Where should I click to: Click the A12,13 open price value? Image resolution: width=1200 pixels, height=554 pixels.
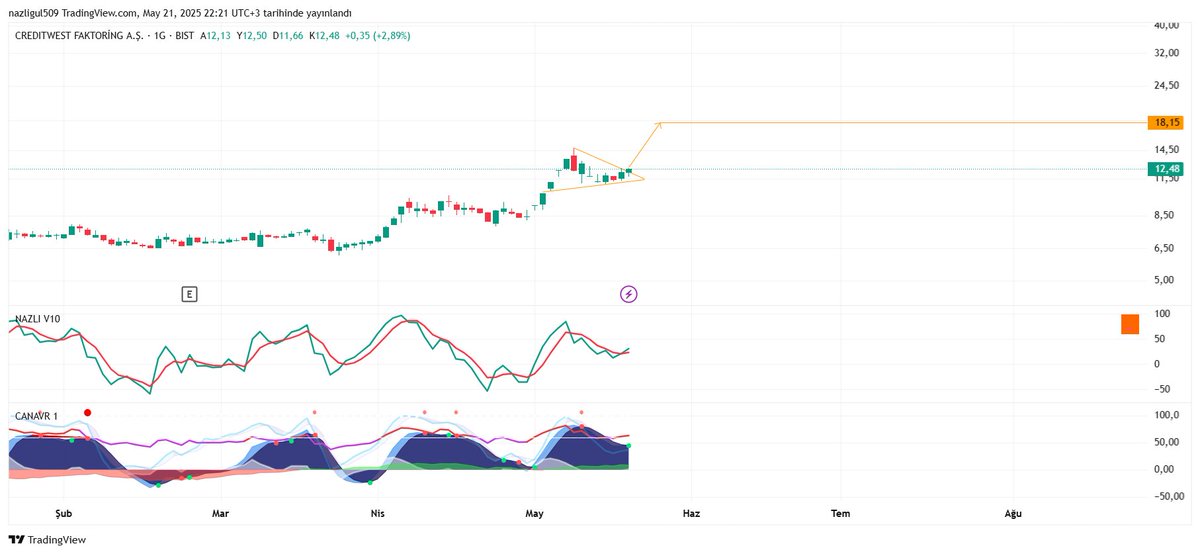coord(216,35)
